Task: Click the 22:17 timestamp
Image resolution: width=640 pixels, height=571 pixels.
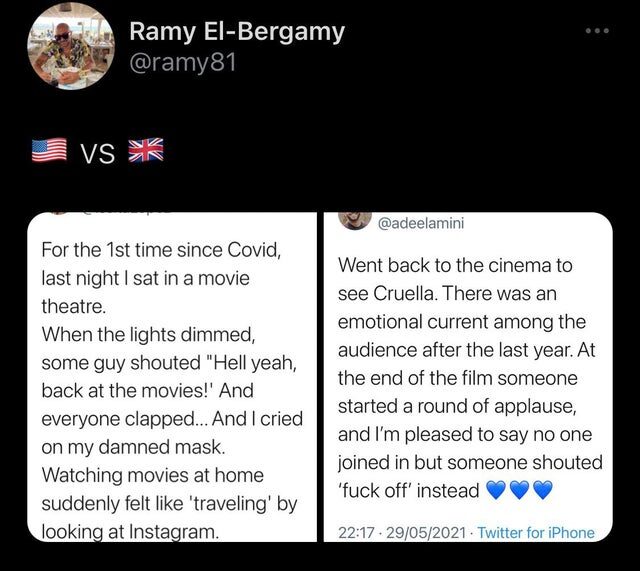Action: 356,533
